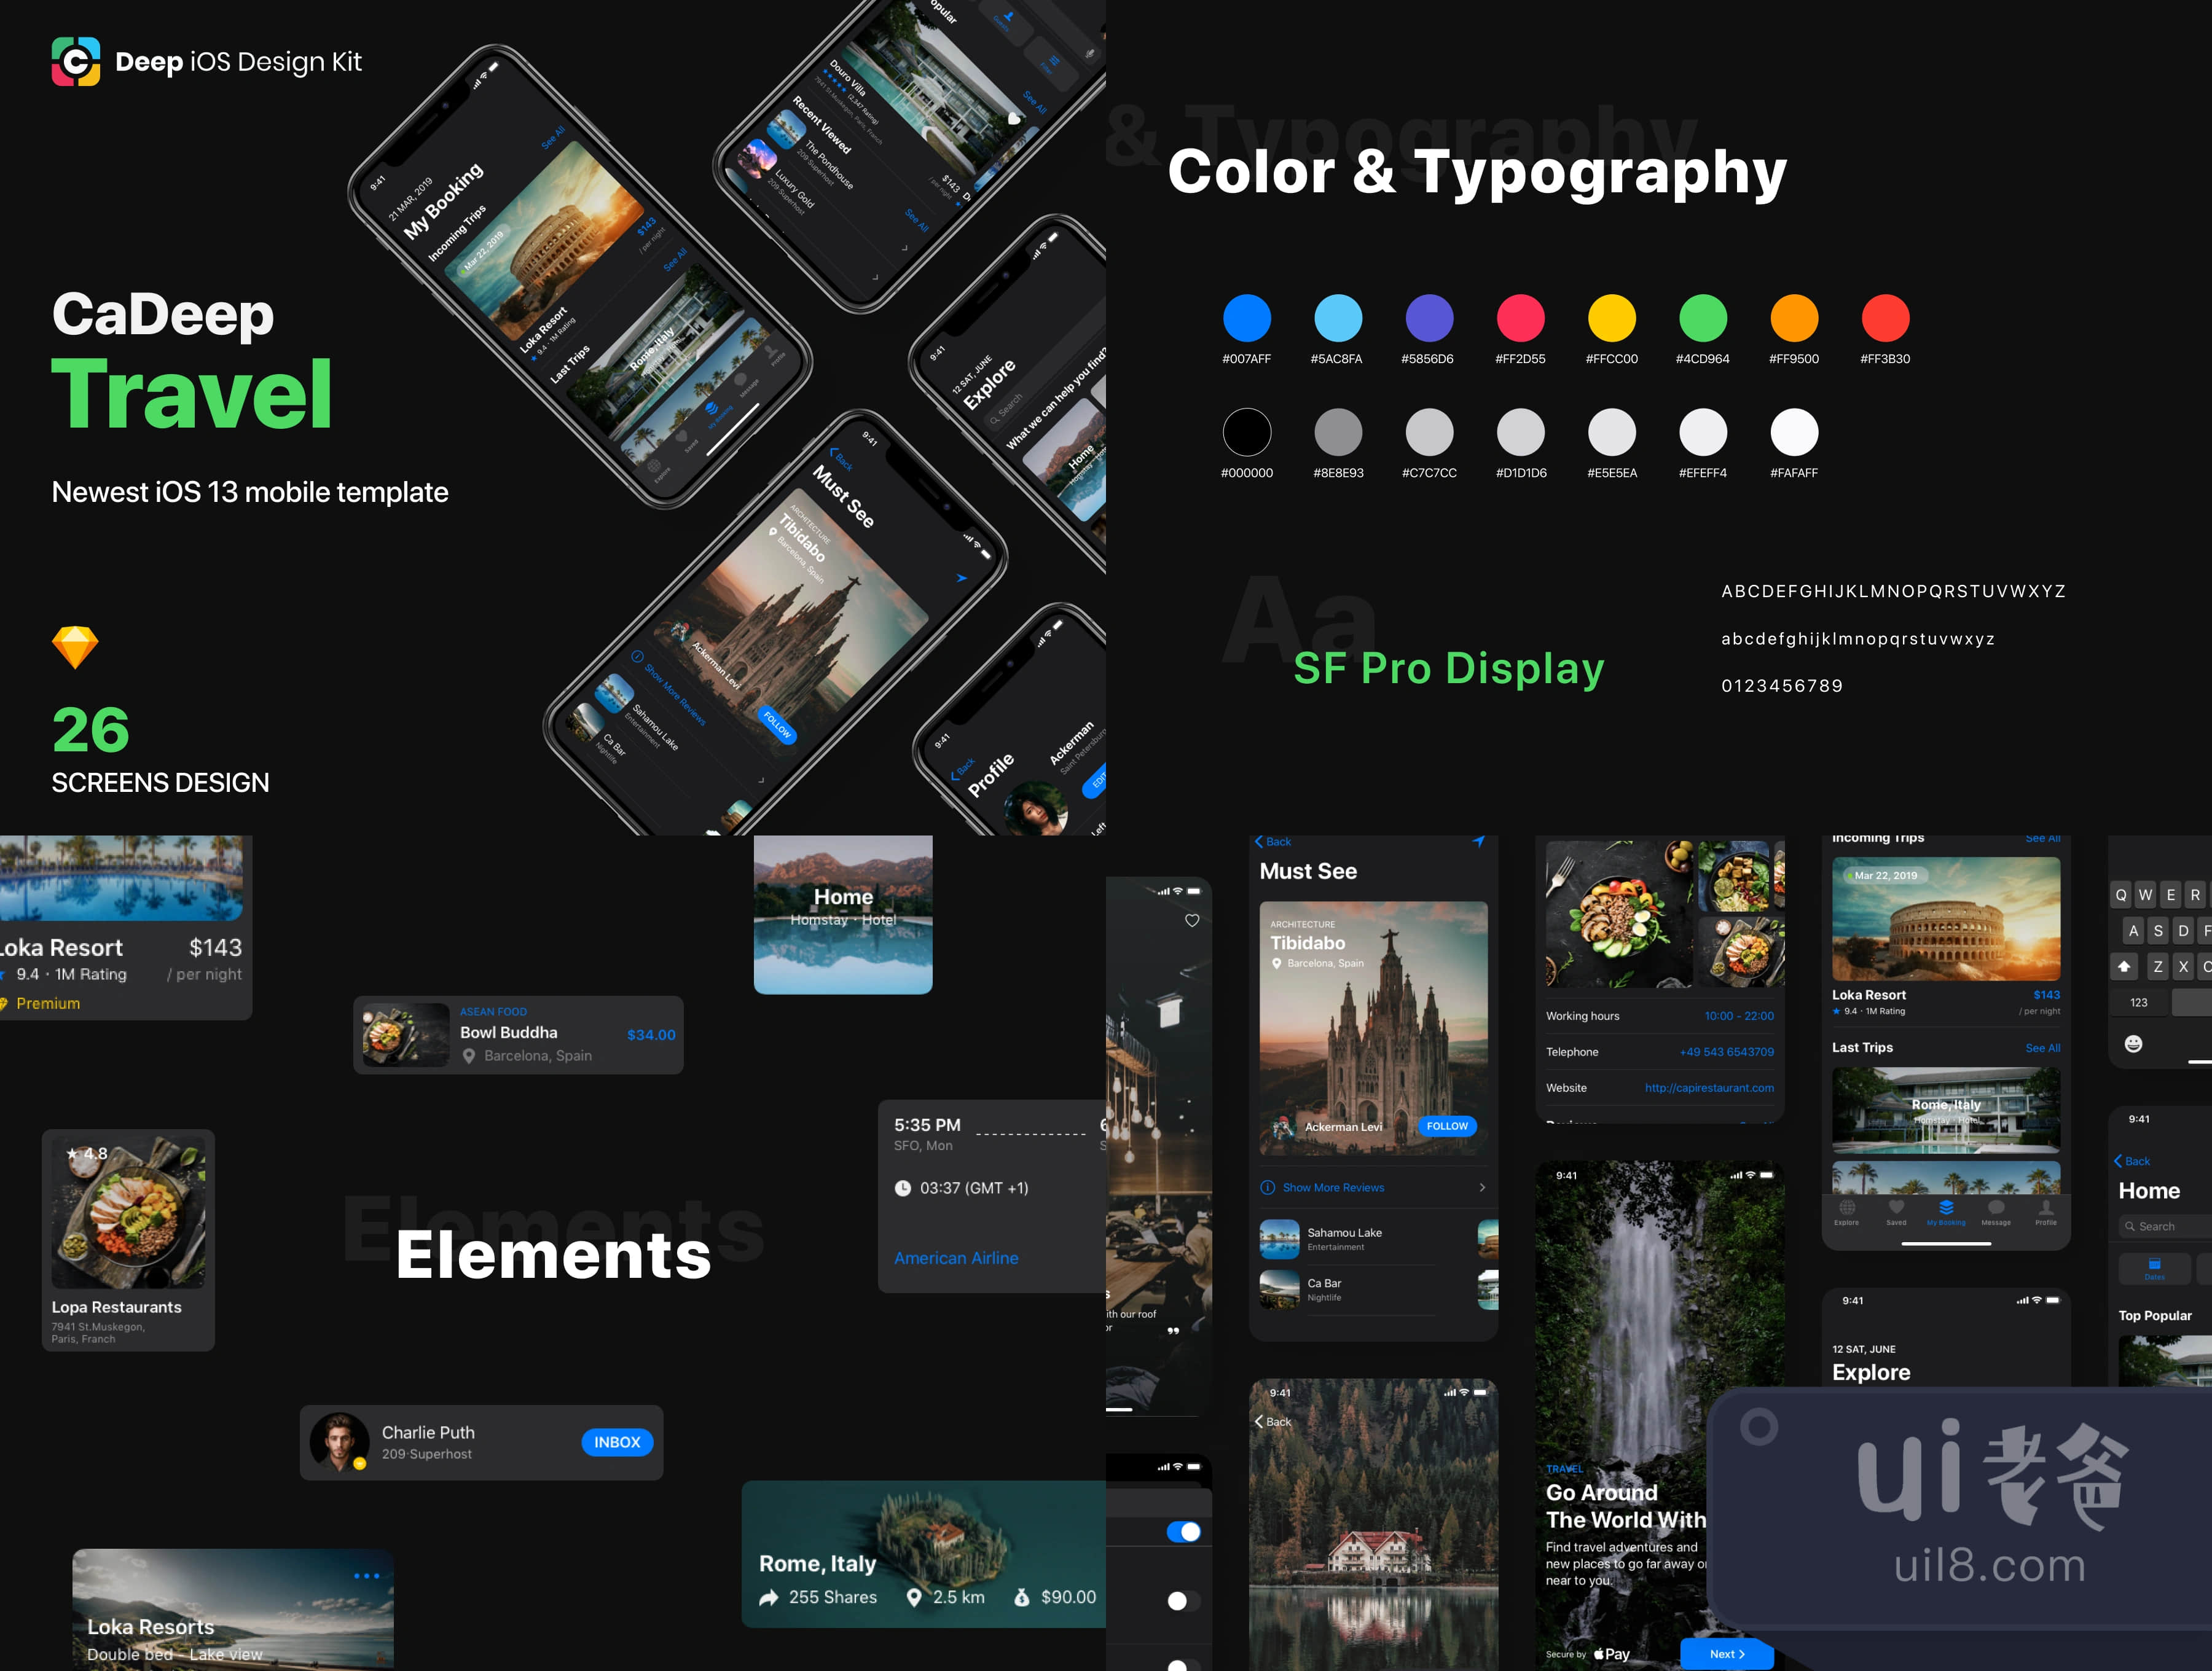The height and width of the screenshot is (1671, 2212).
Task: Tap the telephone number +49 543 6543709
Action: pos(1726,1052)
